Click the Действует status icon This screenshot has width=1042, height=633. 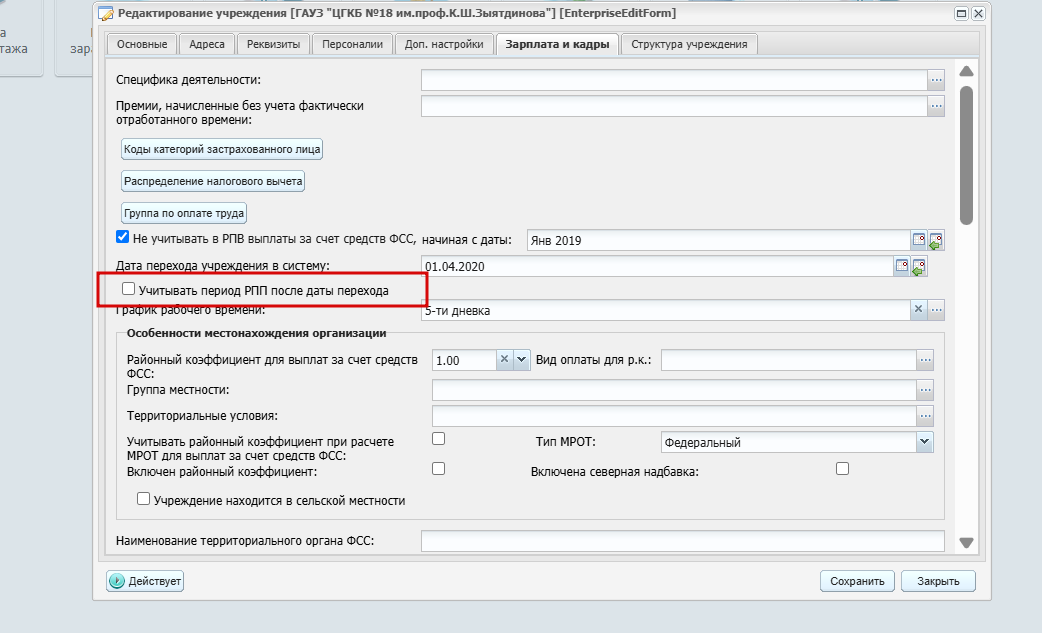[117, 581]
